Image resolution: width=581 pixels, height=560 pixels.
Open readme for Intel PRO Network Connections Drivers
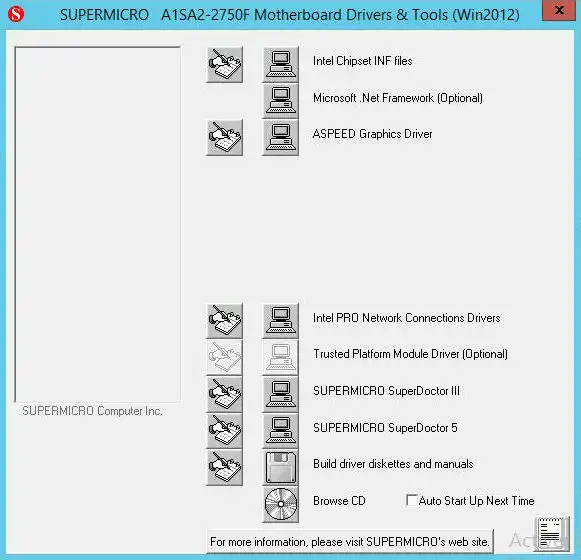coord(225,321)
